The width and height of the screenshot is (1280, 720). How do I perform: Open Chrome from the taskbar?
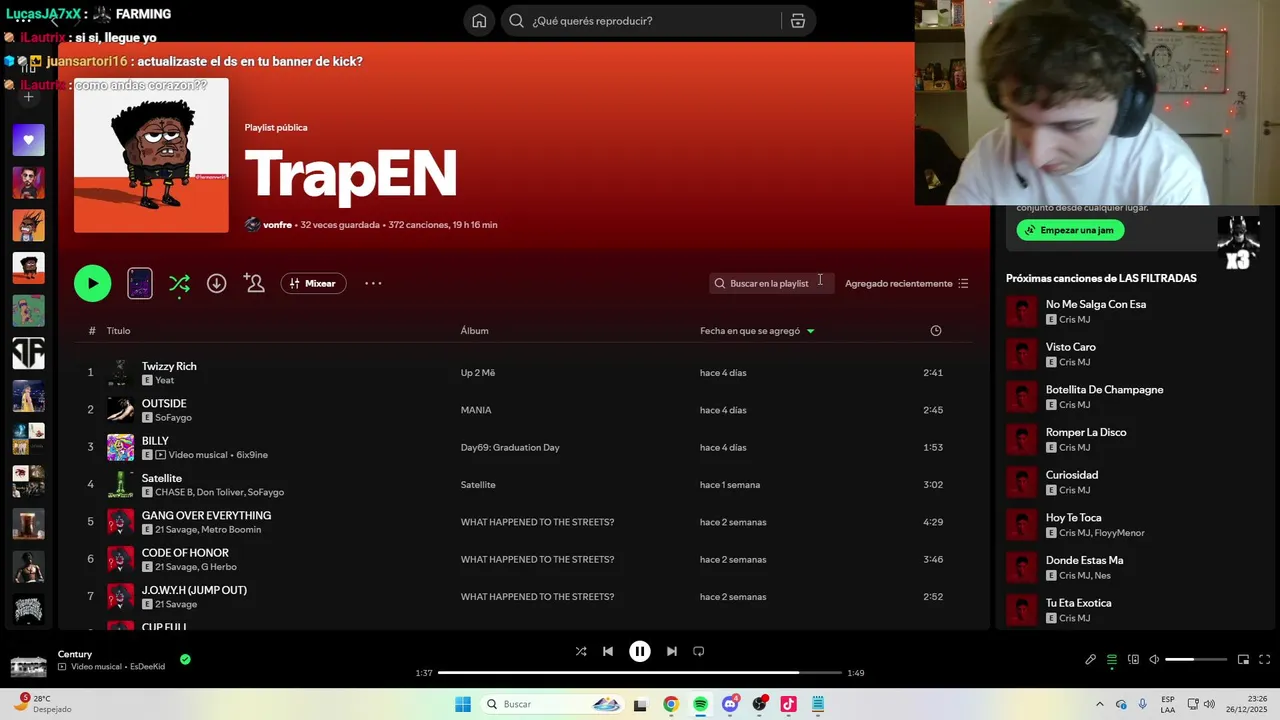point(671,704)
